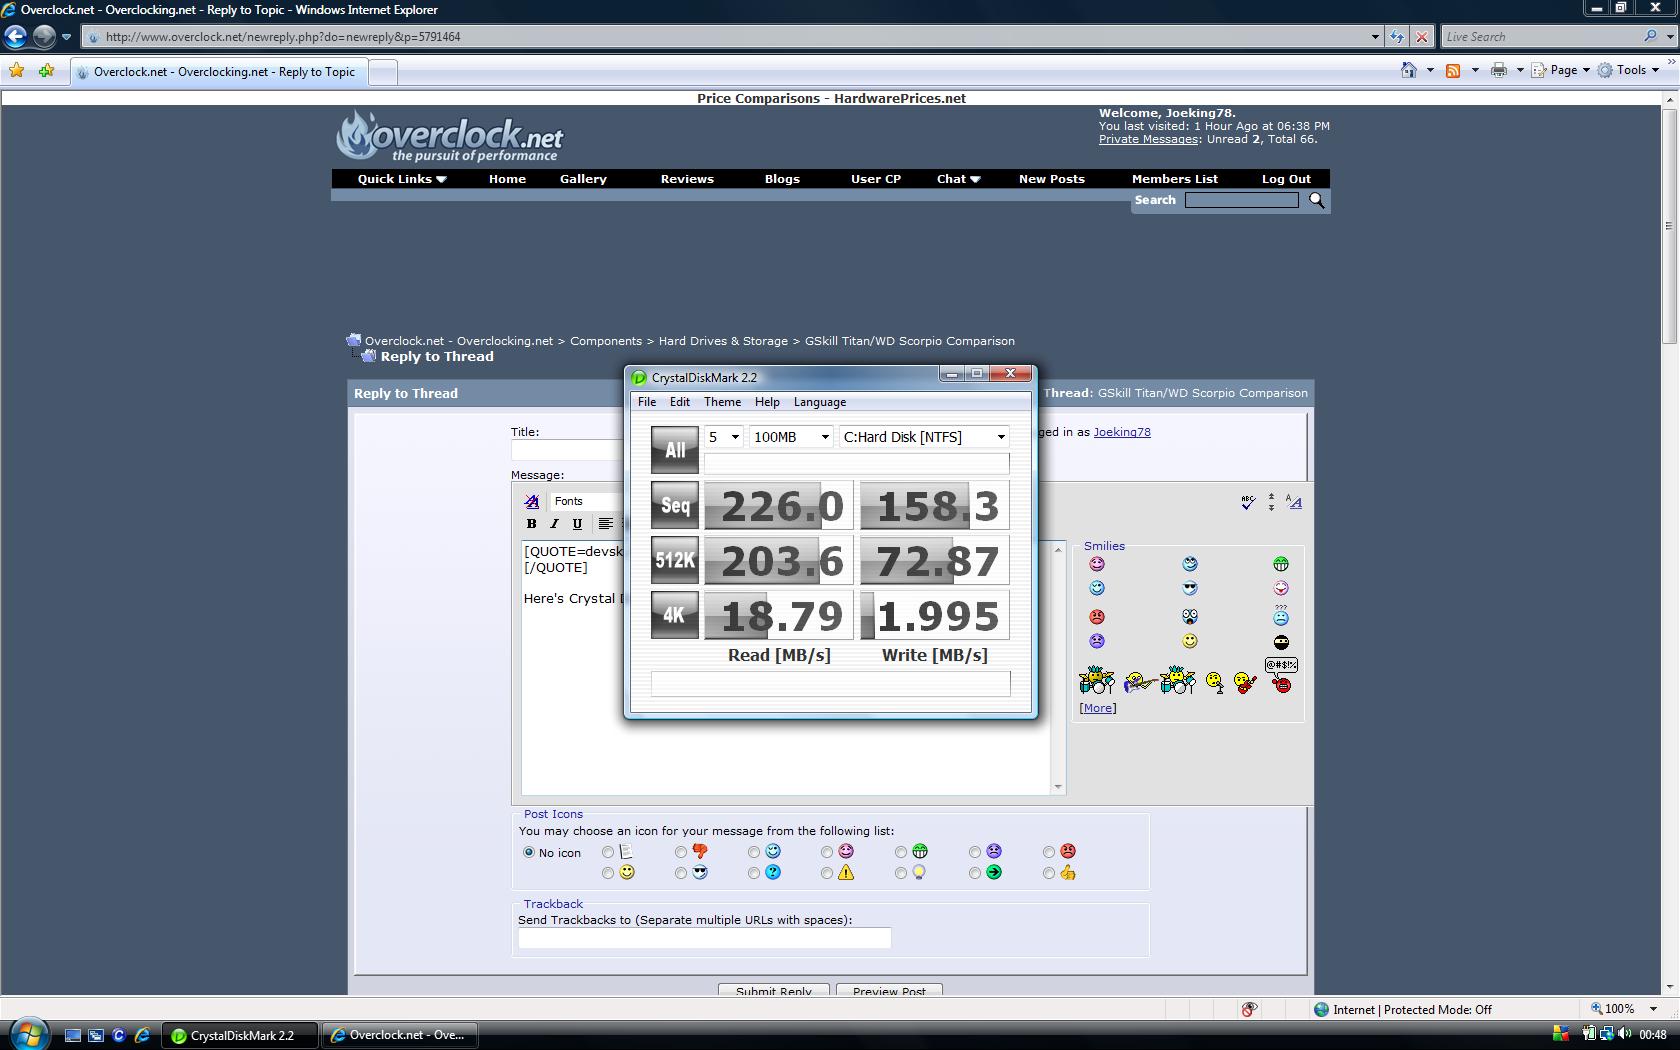
Task: Insert the green grinning smiley
Action: pos(1281,564)
